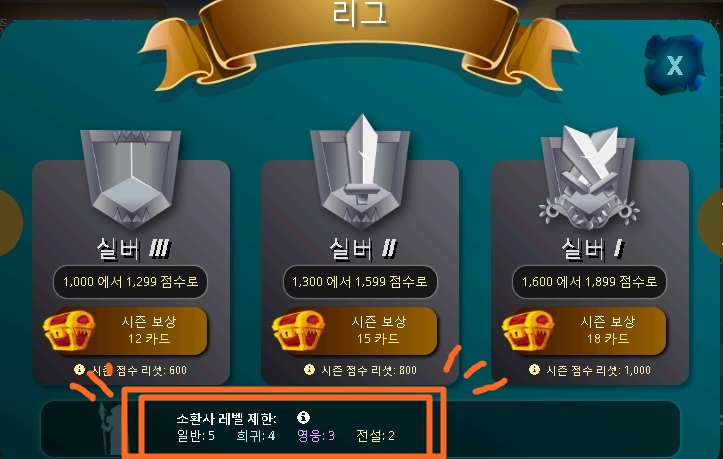Click info icon beside season reset 1,000
The width and height of the screenshot is (723, 459).
pos(534,370)
